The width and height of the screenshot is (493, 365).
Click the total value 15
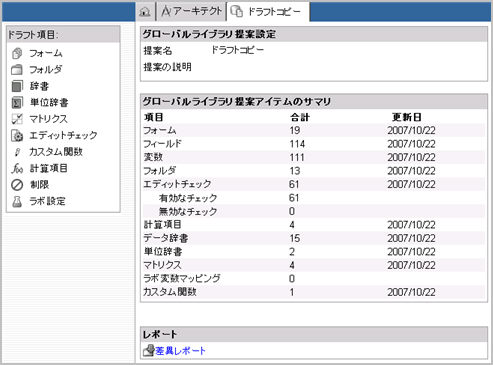click(x=295, y=238)
